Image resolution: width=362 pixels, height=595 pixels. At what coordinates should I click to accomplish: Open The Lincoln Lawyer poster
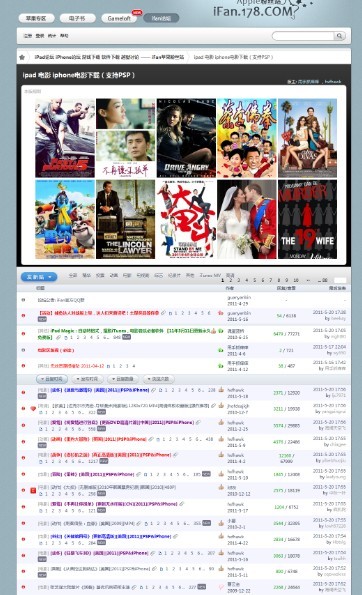(125, 219)
